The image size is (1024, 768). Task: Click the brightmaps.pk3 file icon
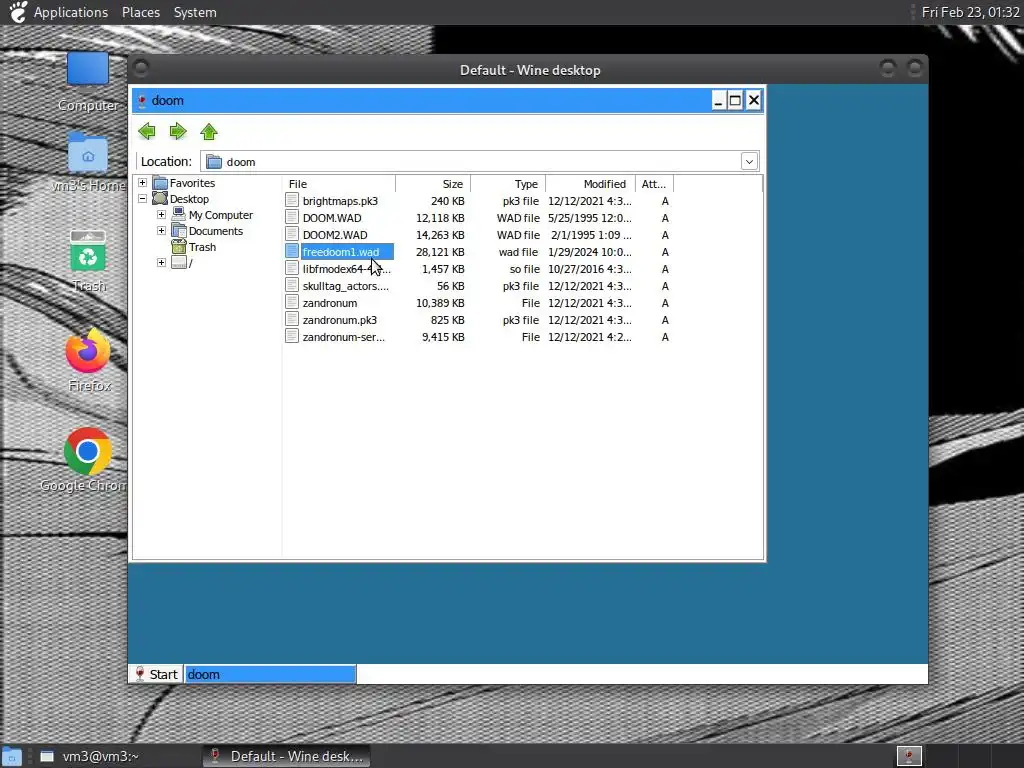click(x=292, y=200)
